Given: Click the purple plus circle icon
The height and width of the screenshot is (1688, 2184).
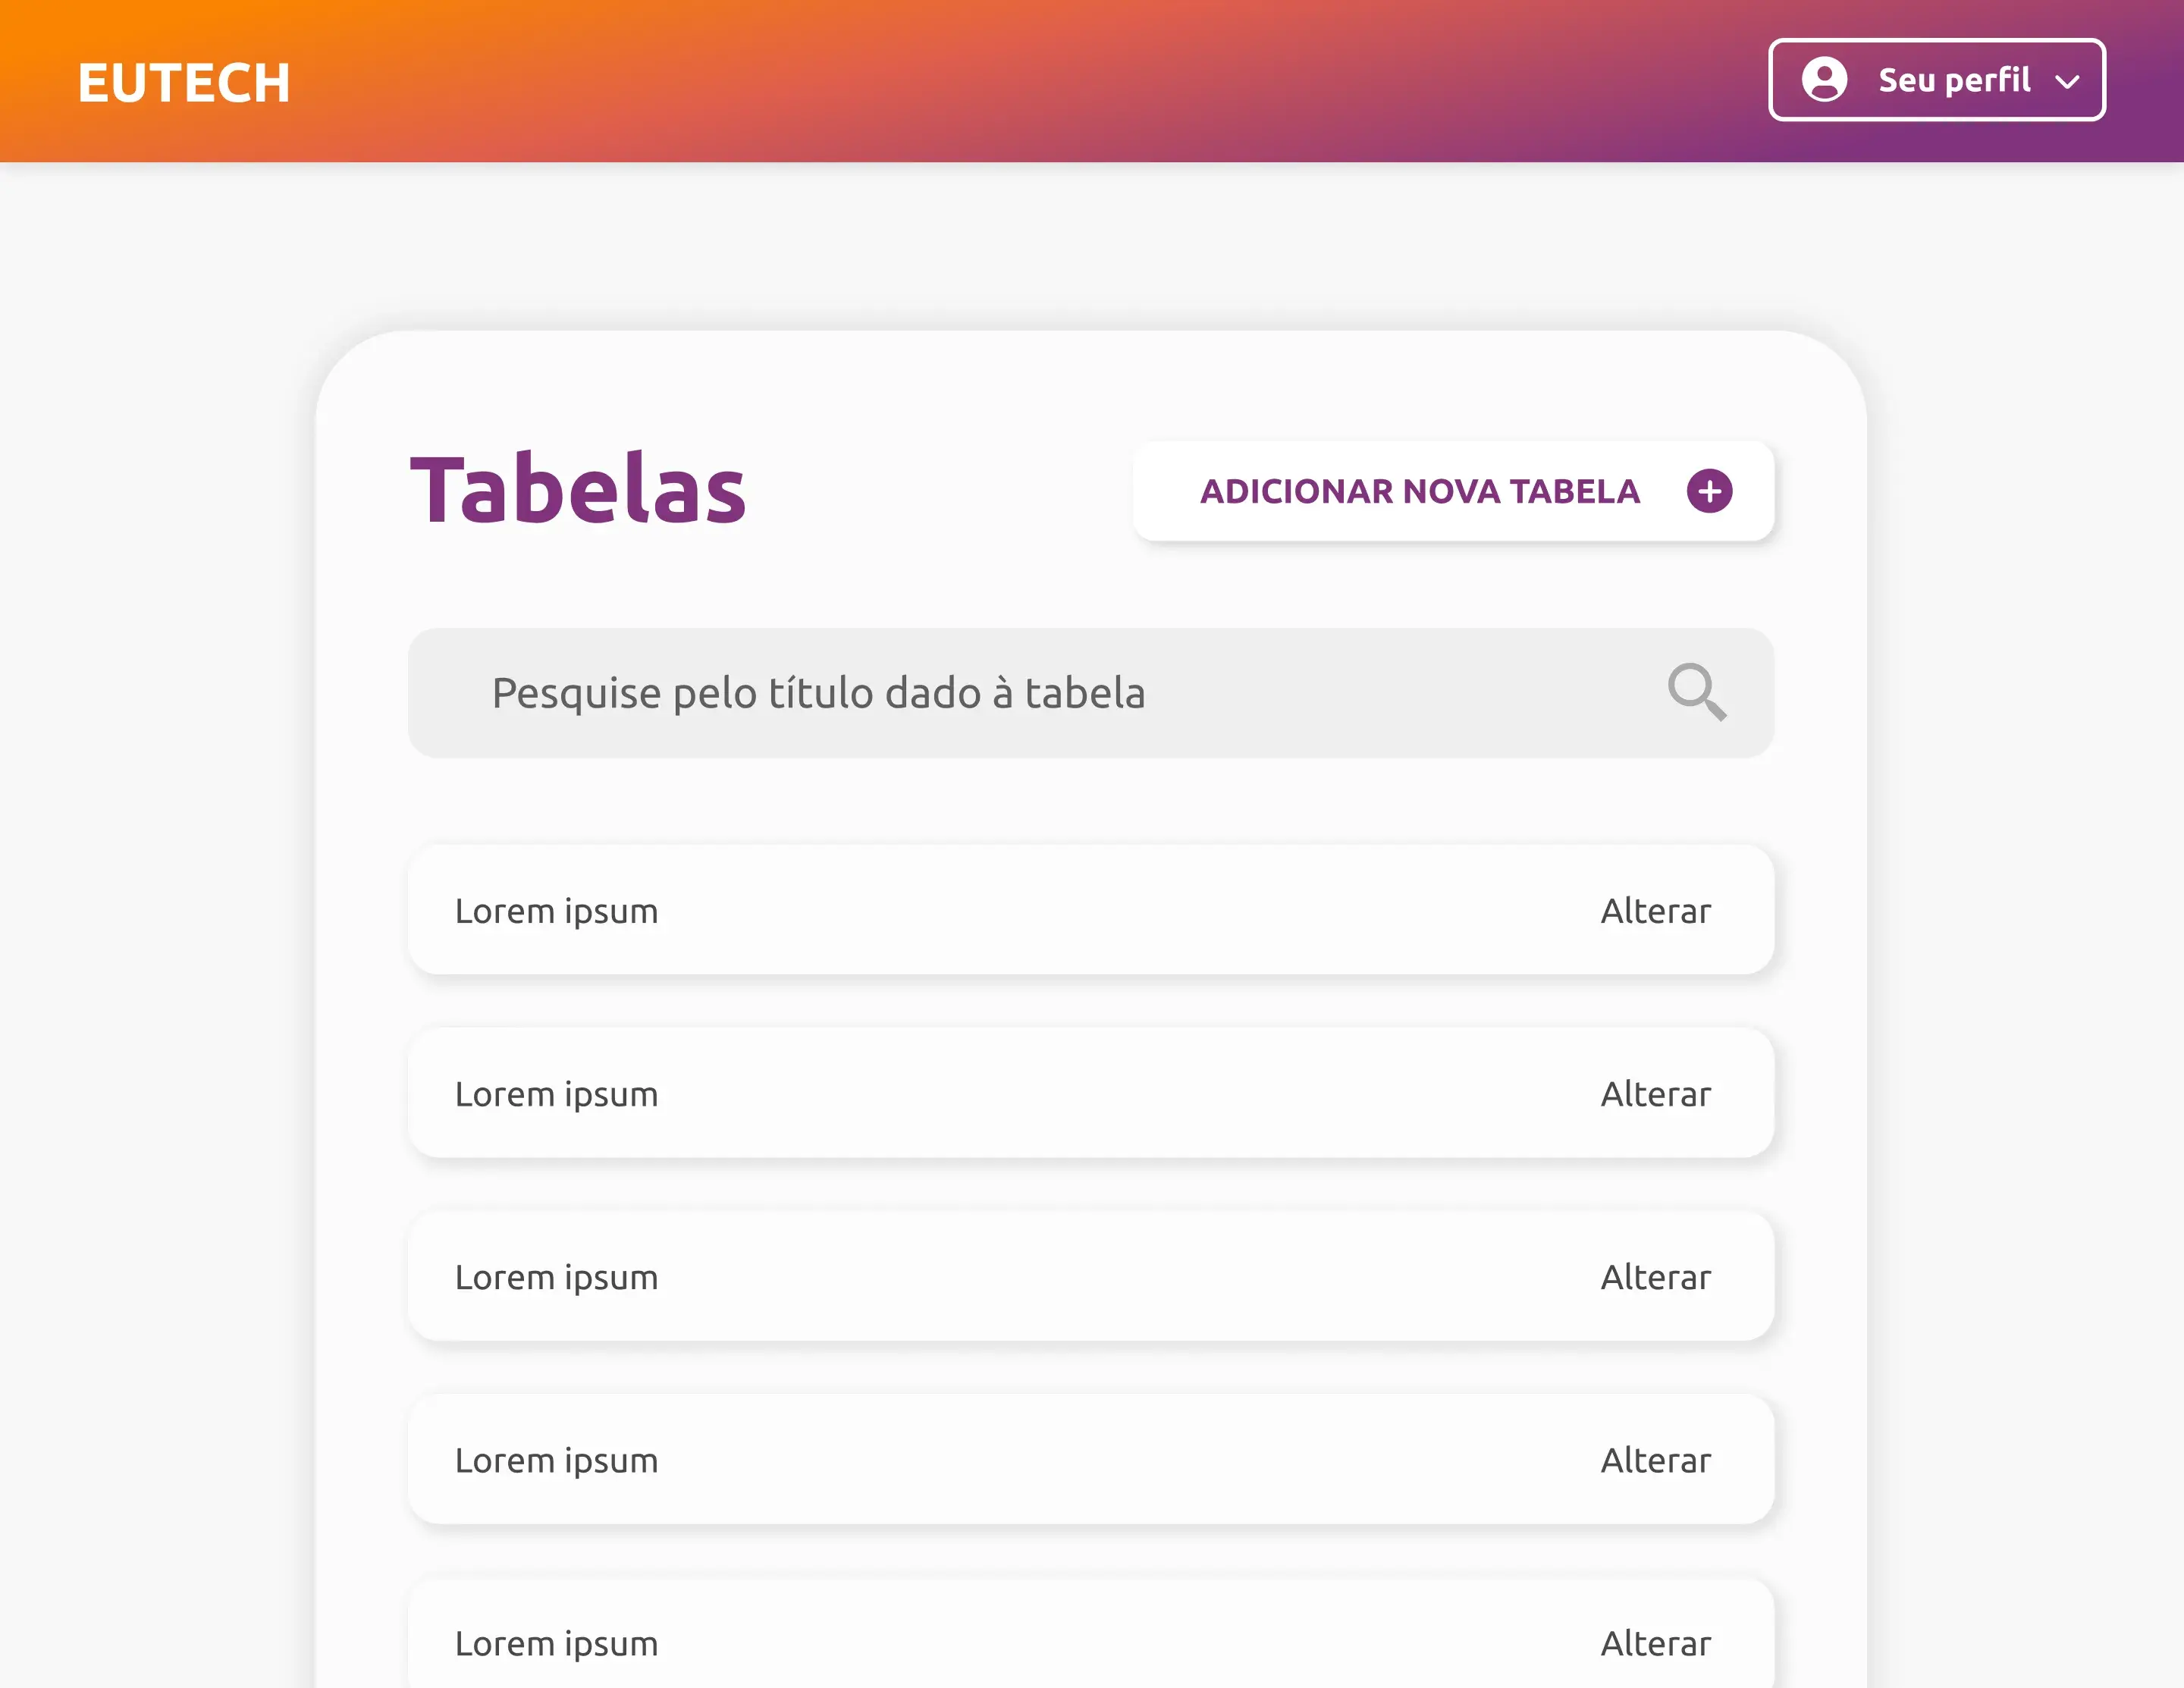Looking at the screenshot, I should coord(1709,491).
